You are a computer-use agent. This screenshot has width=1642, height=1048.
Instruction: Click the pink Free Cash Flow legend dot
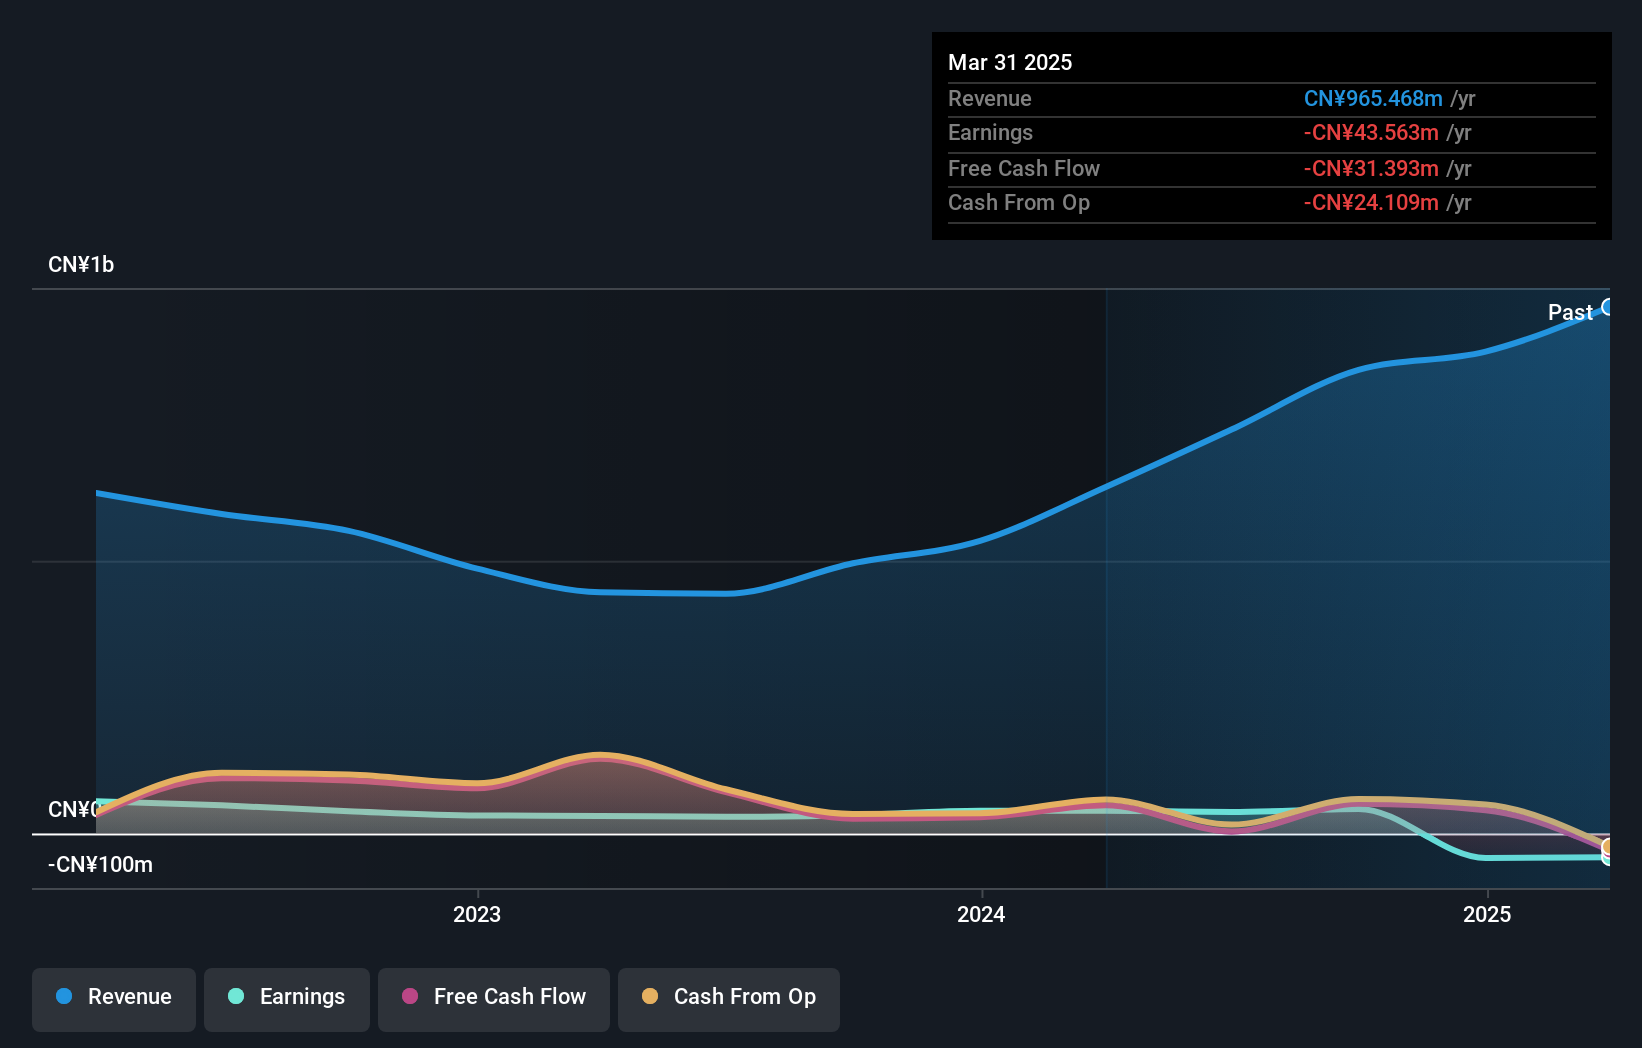pos(410,996)
